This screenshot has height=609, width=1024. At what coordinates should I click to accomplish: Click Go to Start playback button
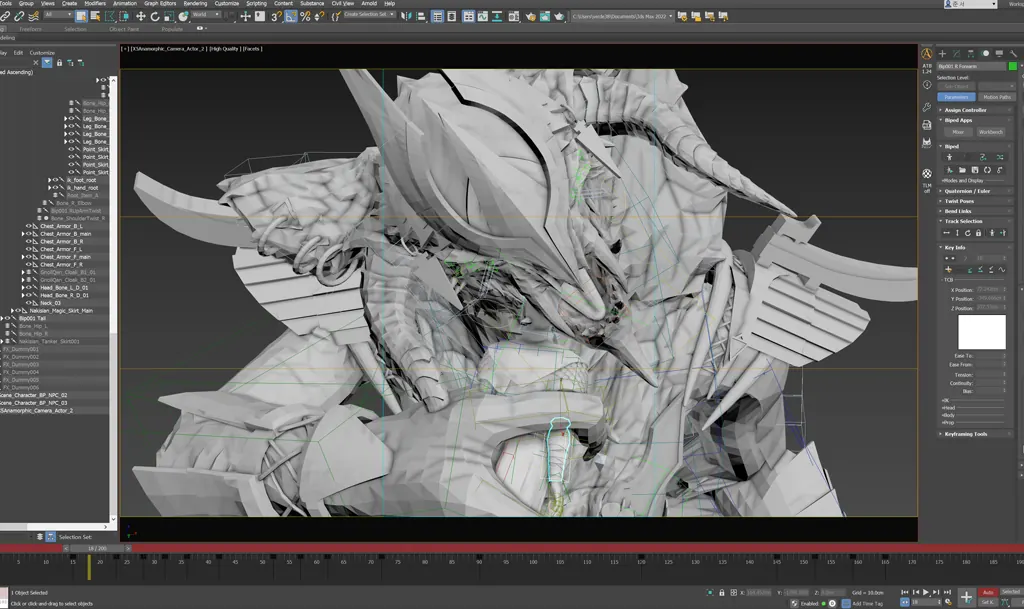tap(904, 592)
